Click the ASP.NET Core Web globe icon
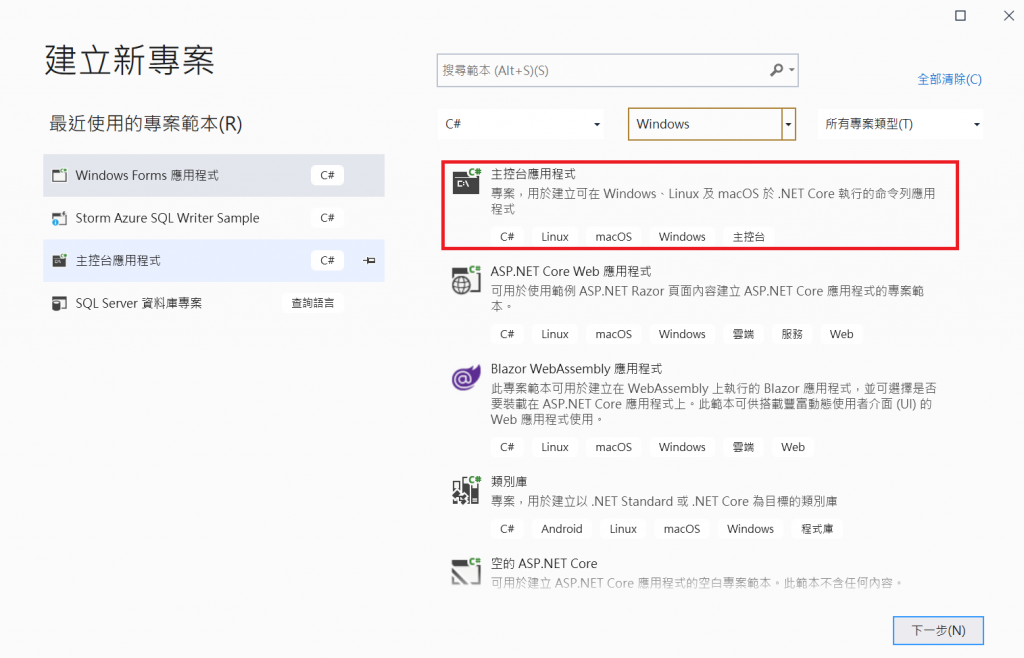Image resolution: width=1024 pixels, height=658 pixels. (x=466, y=279)
